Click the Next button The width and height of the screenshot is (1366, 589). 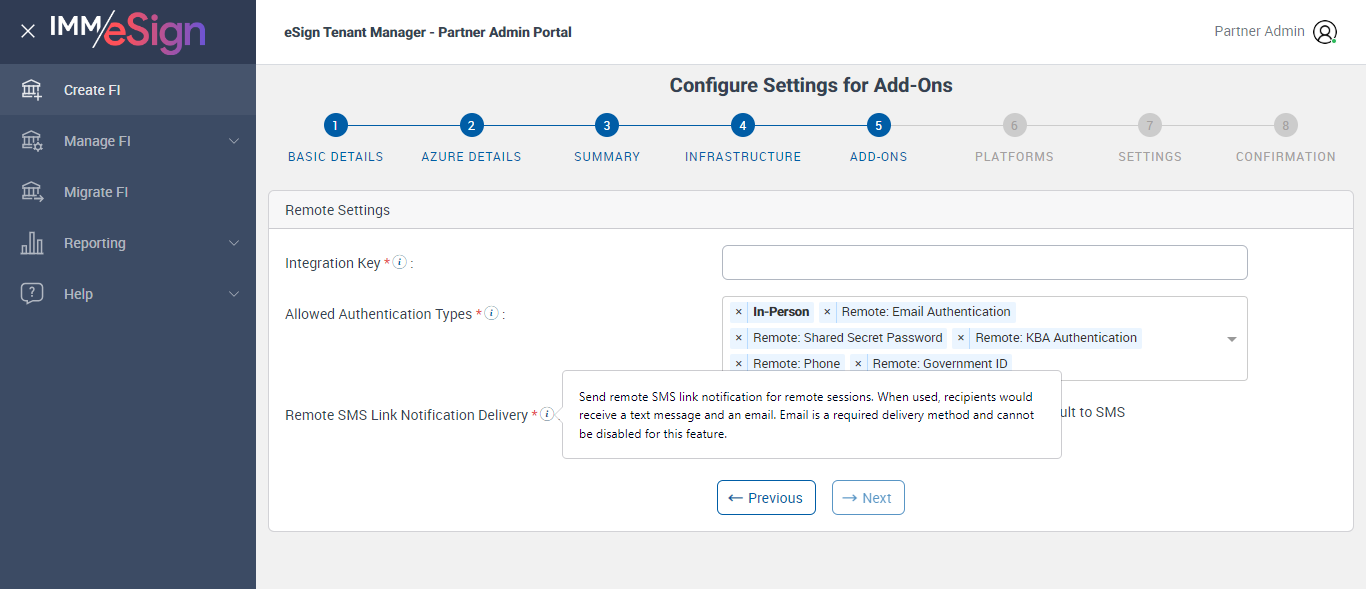pos(868,498)
